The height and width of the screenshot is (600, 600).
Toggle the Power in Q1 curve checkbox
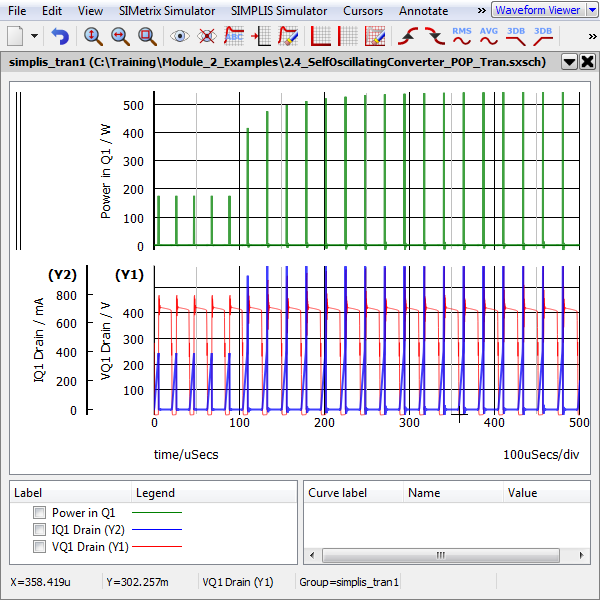pos(40,512)
